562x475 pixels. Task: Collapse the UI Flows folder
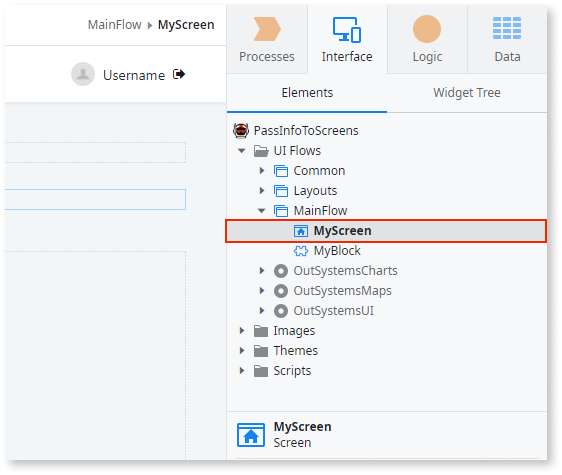(242, 151)
